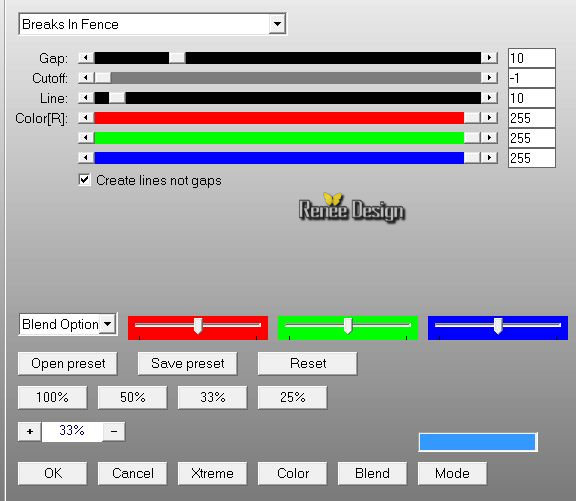Expand the Blend Option dropdown
576x501 pixels.
[x=107, y=324]
